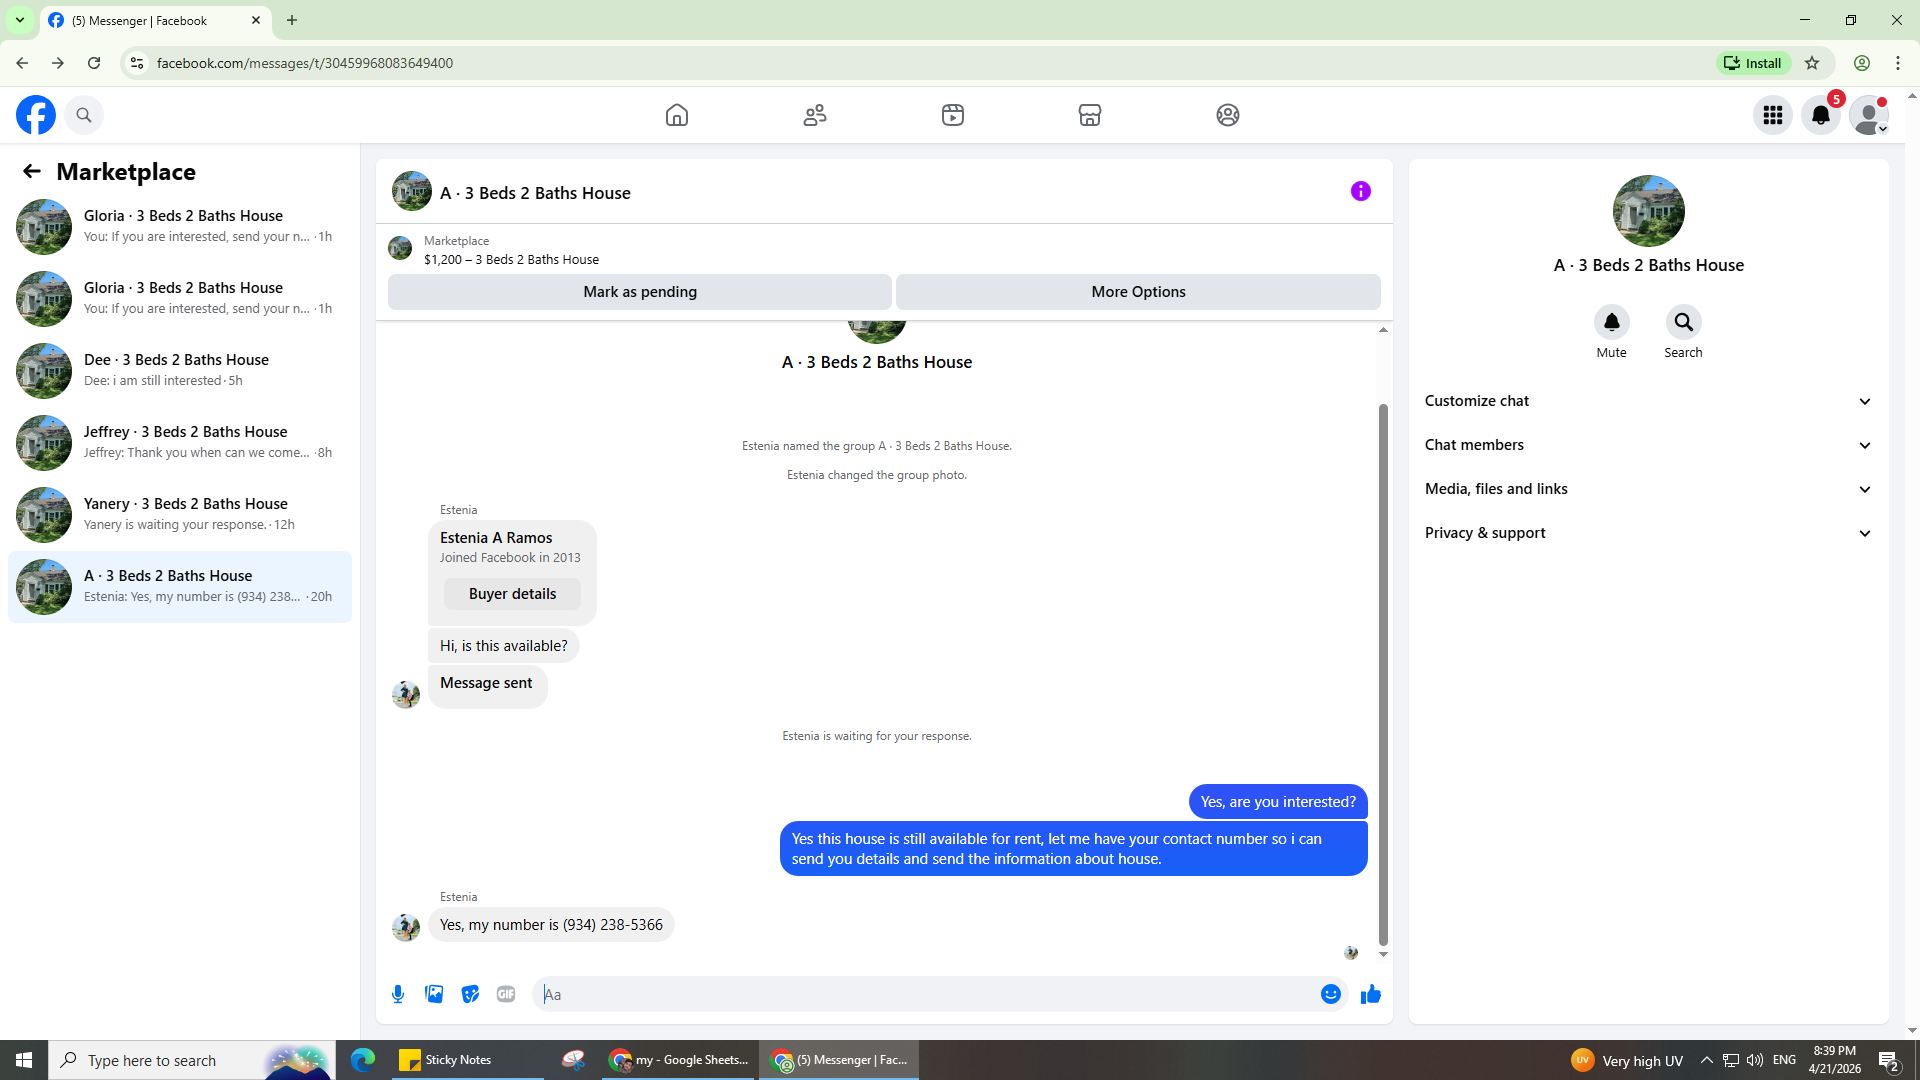Open Marketplace storefront icon
Image resolution: width=1920 pixels, height=1080 pixels.
[1090, 115]
